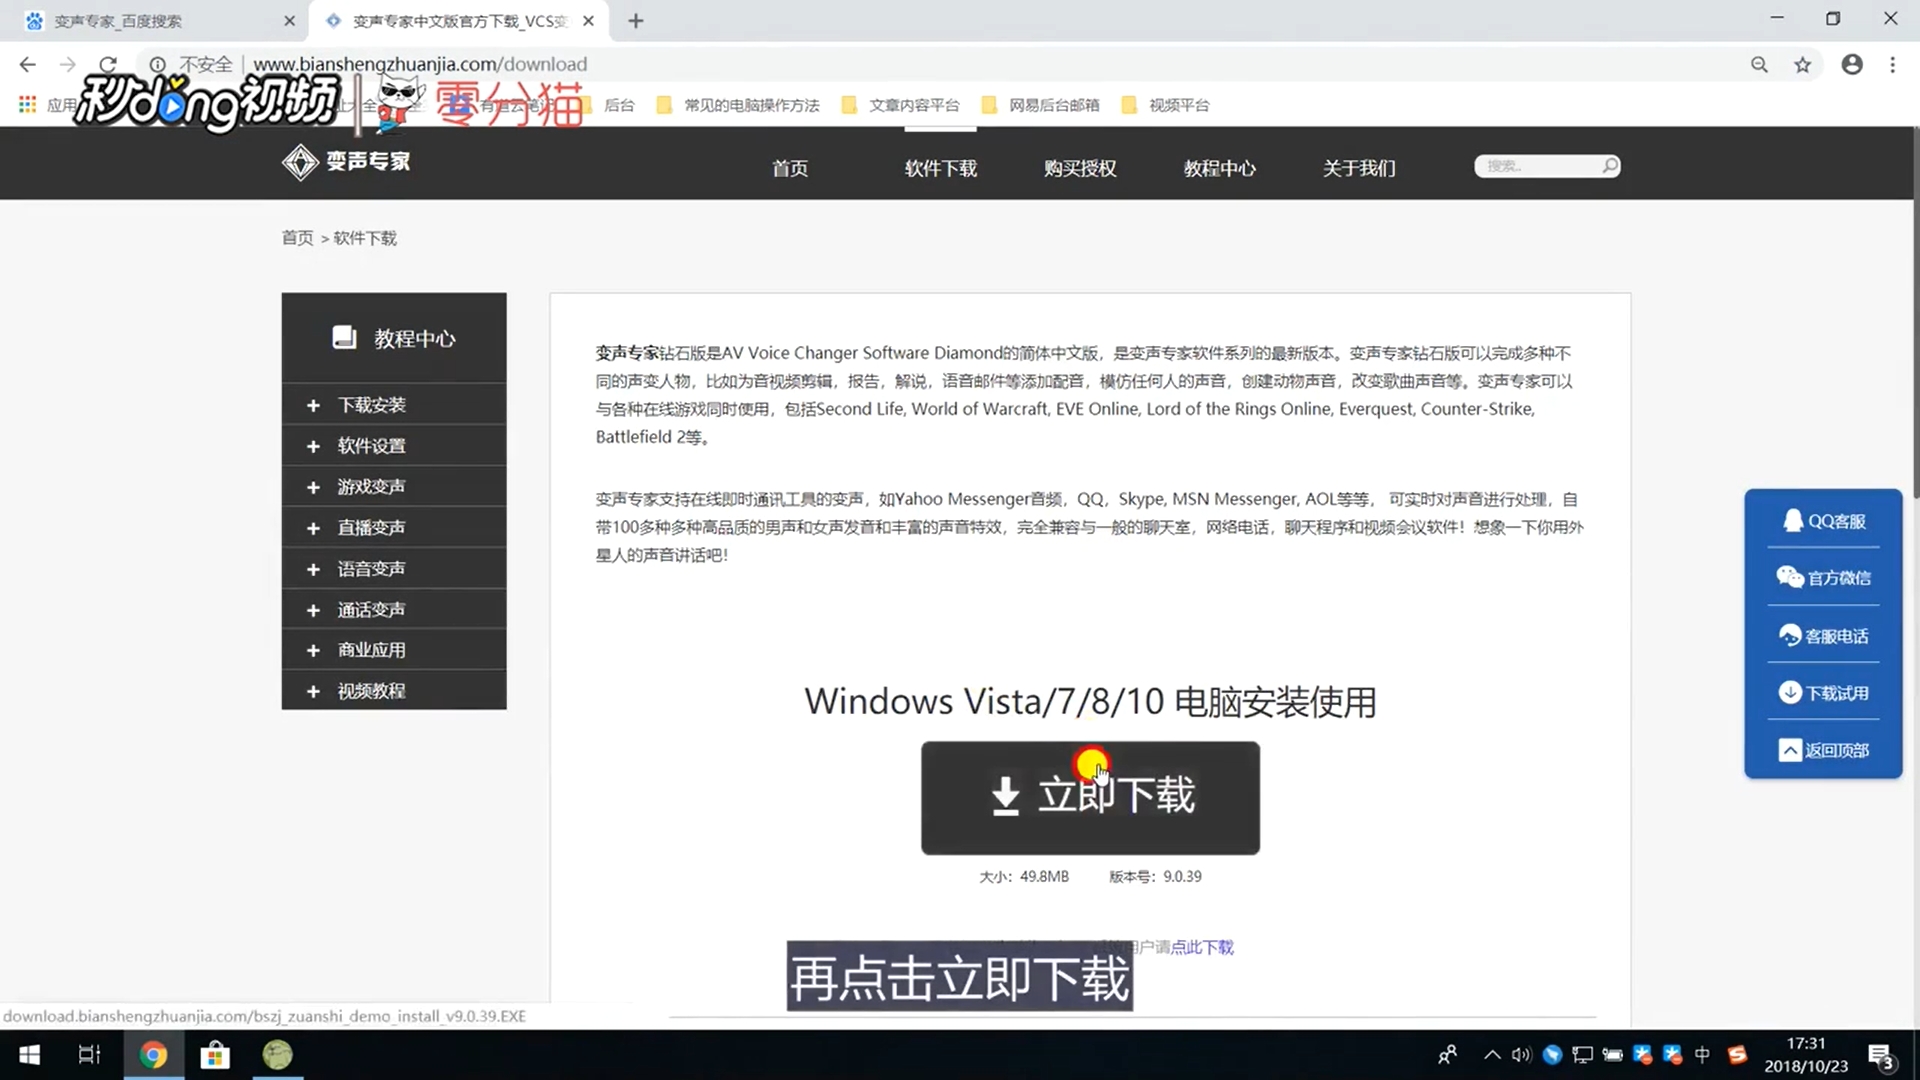The image size is (1920, 1080).
Task: Bookmark this page with star icon
Action: [1802, 65]
